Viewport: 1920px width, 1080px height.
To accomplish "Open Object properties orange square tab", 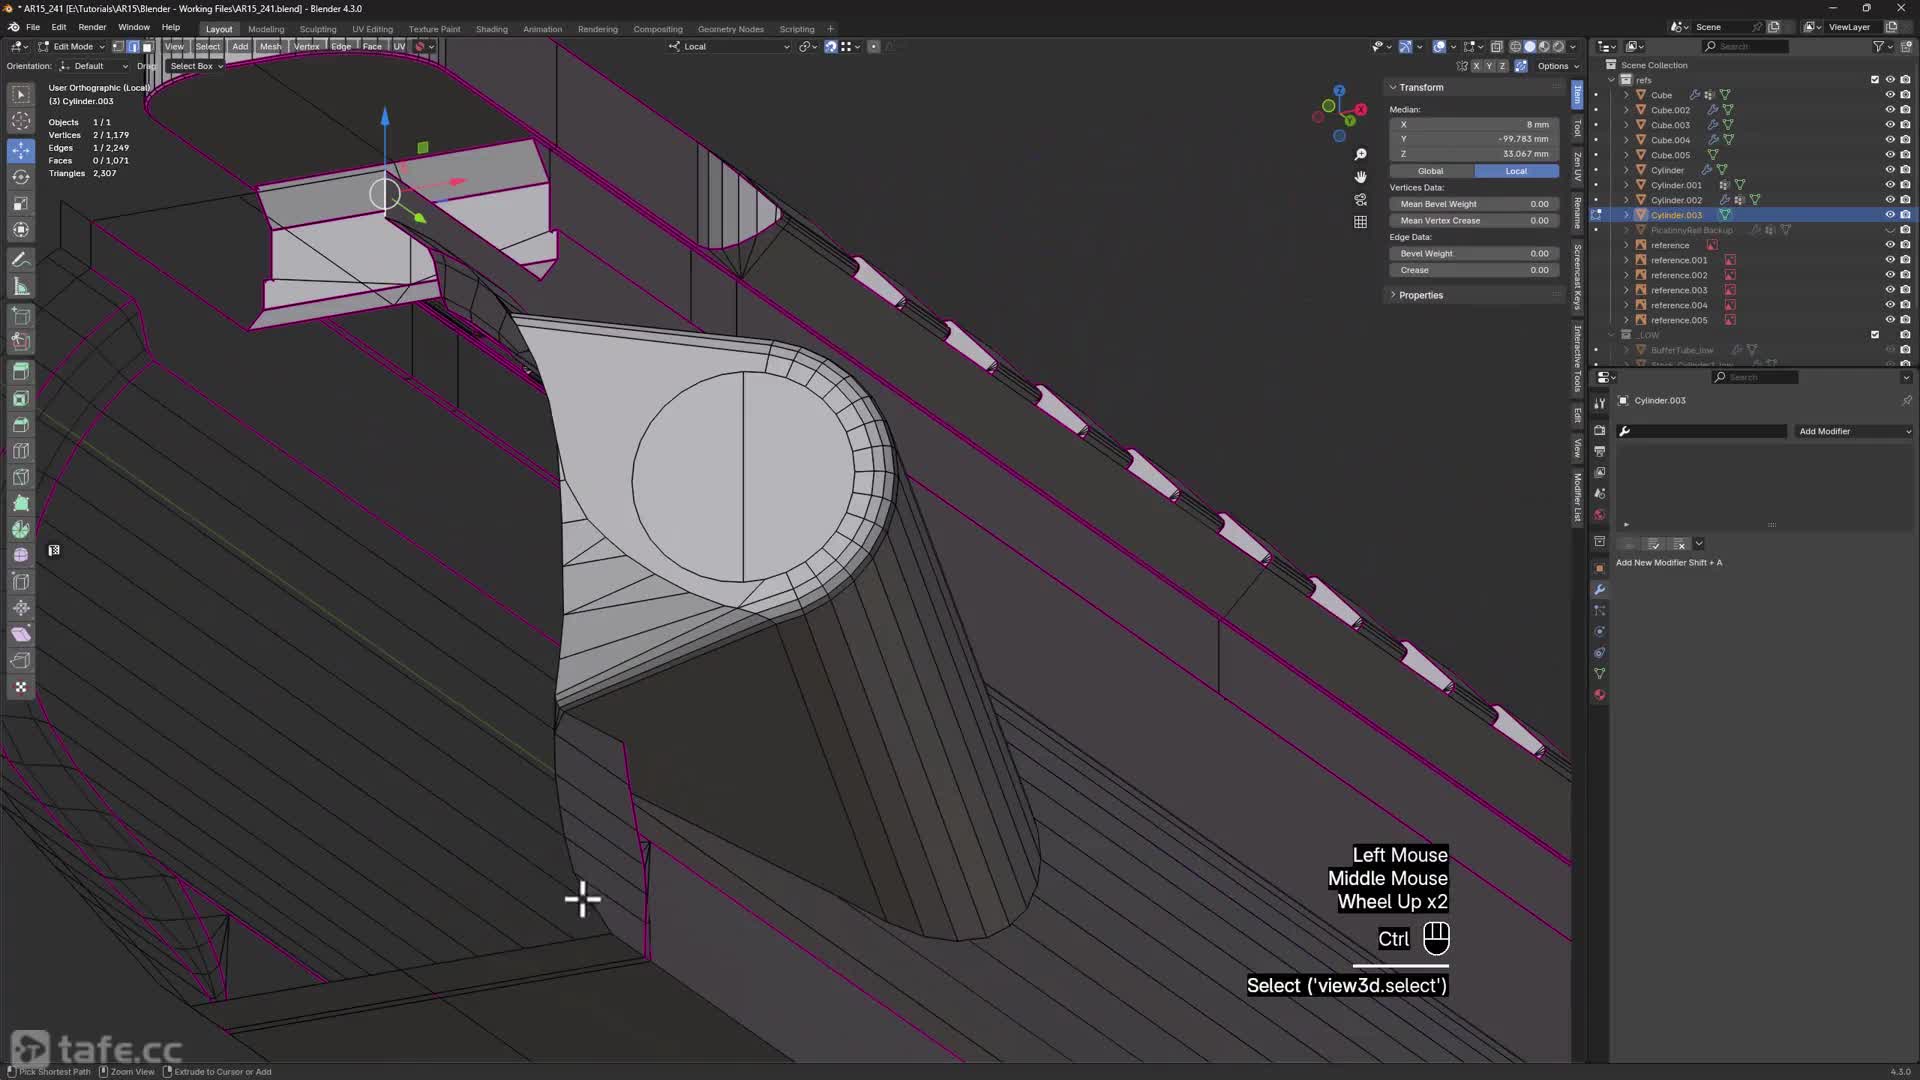I will [1599, 568].
